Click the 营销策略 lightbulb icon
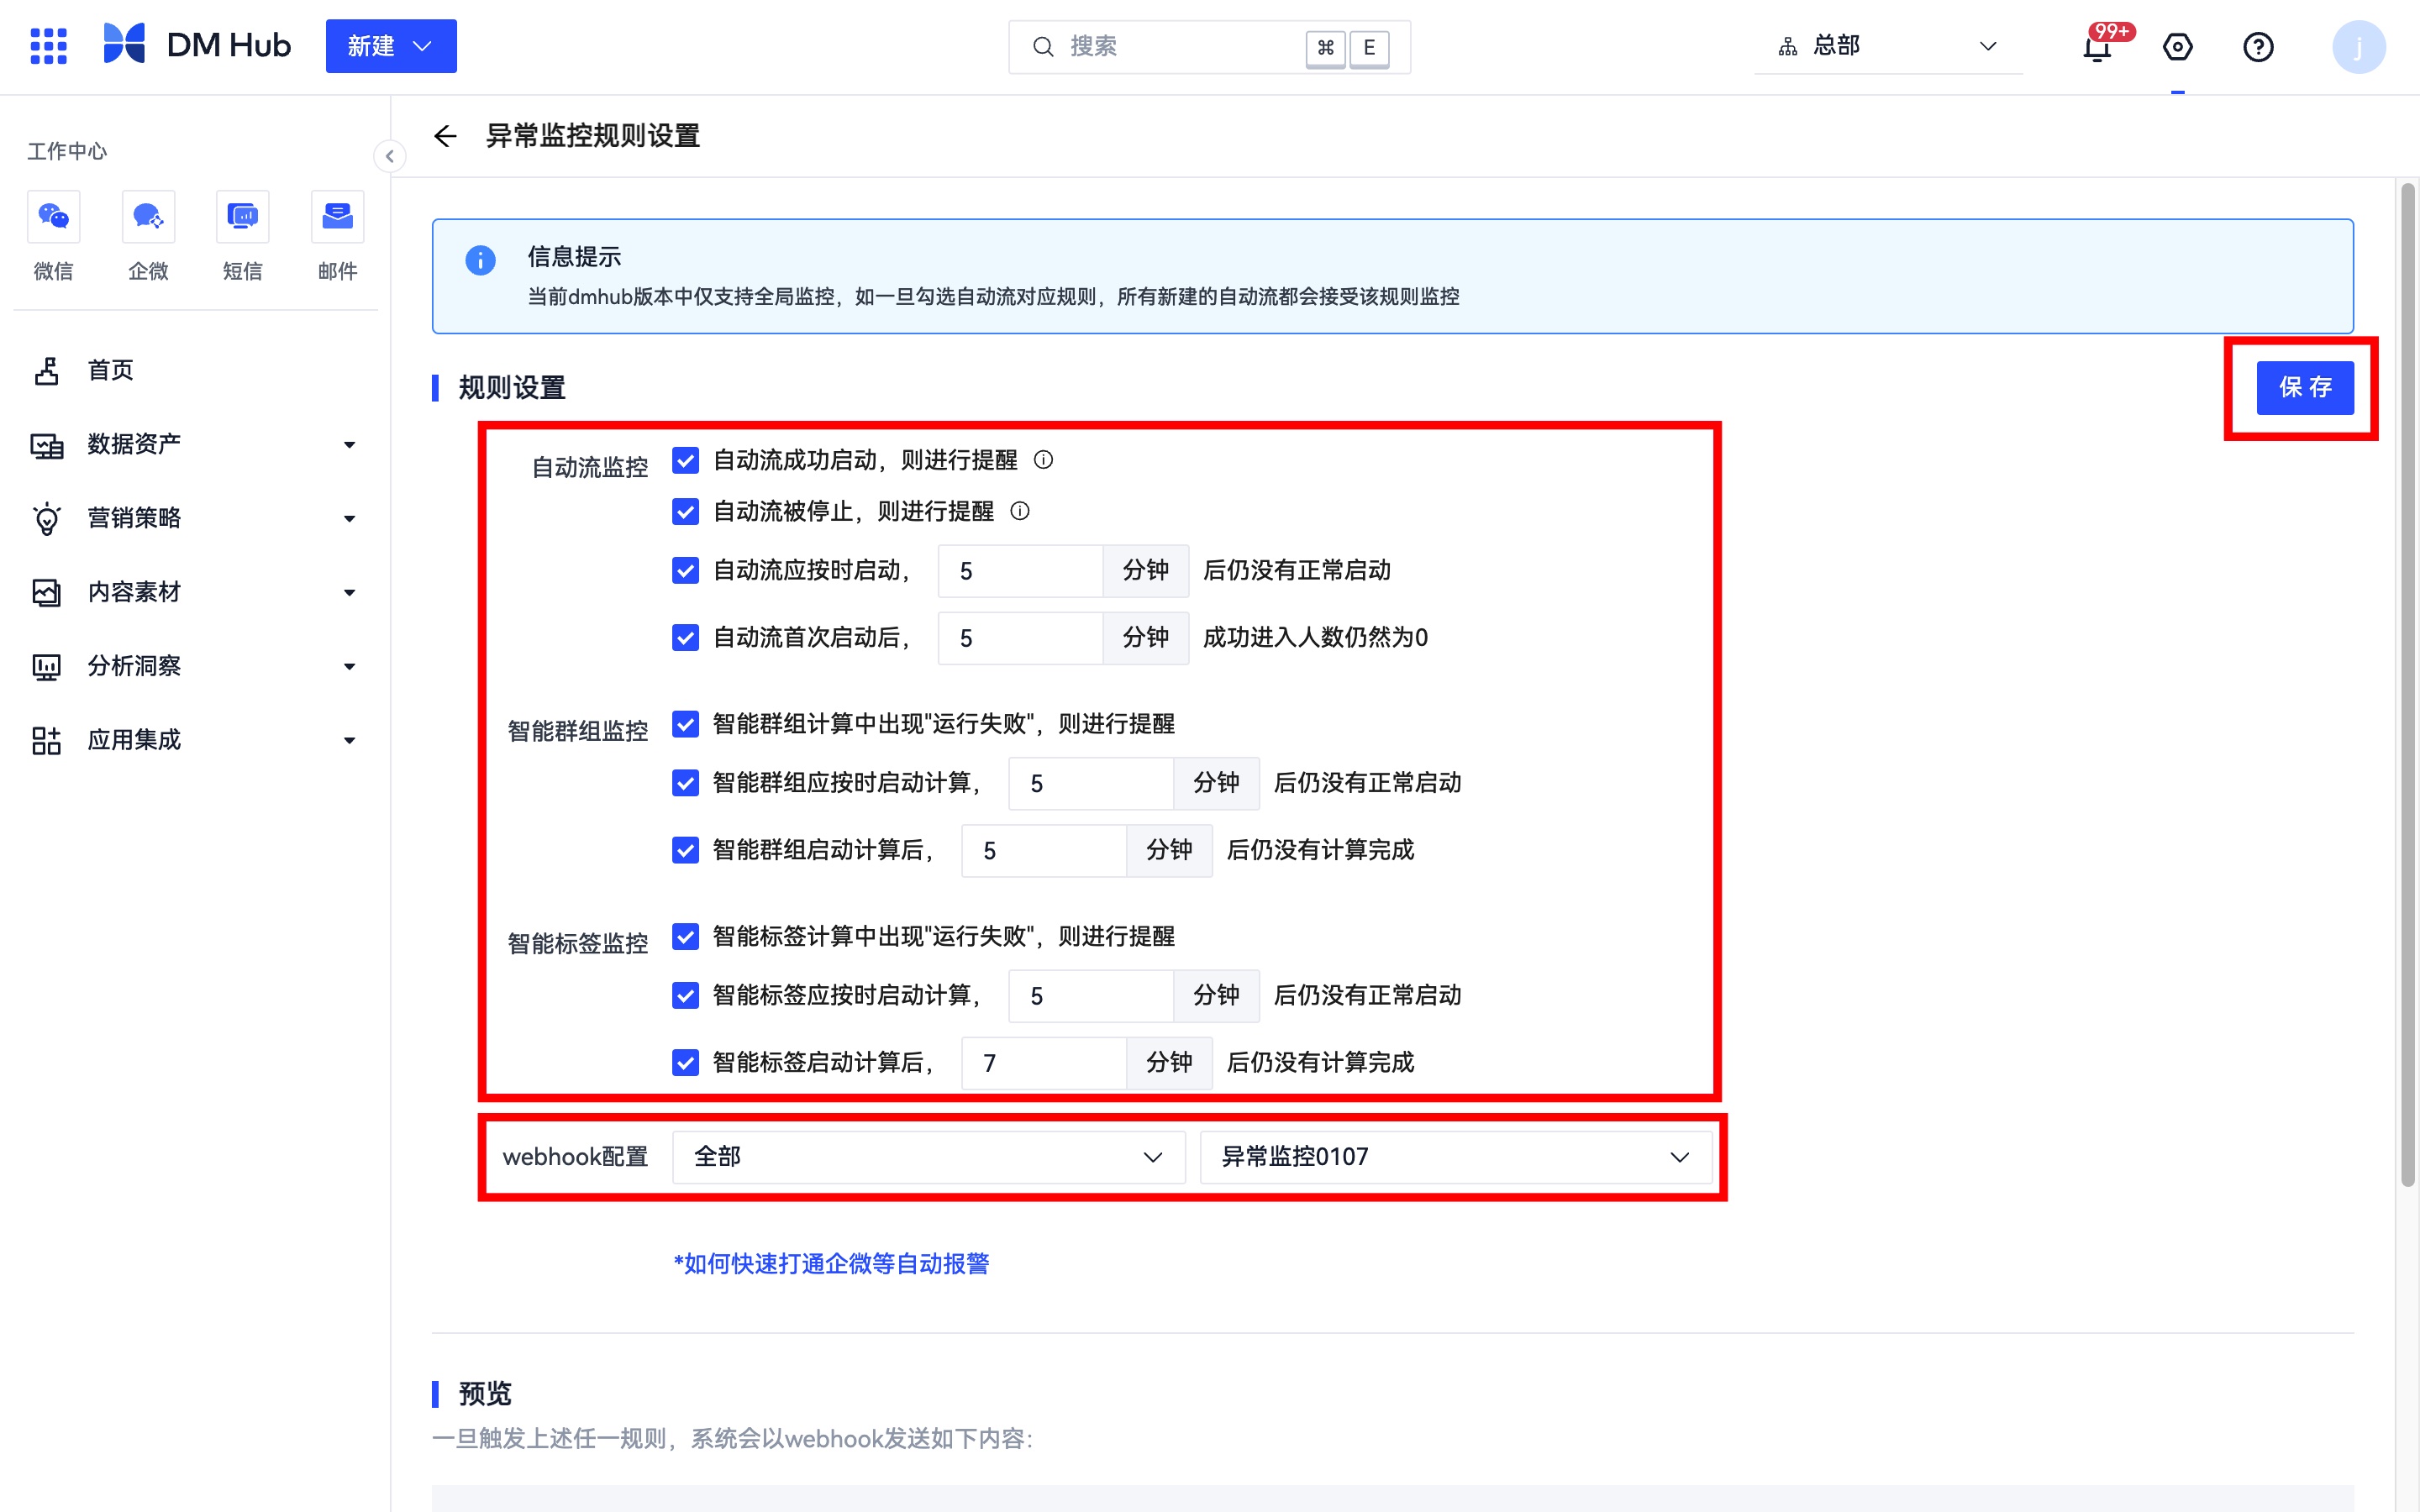This screenshot has width=2420, height=1512. click(47, 519)
